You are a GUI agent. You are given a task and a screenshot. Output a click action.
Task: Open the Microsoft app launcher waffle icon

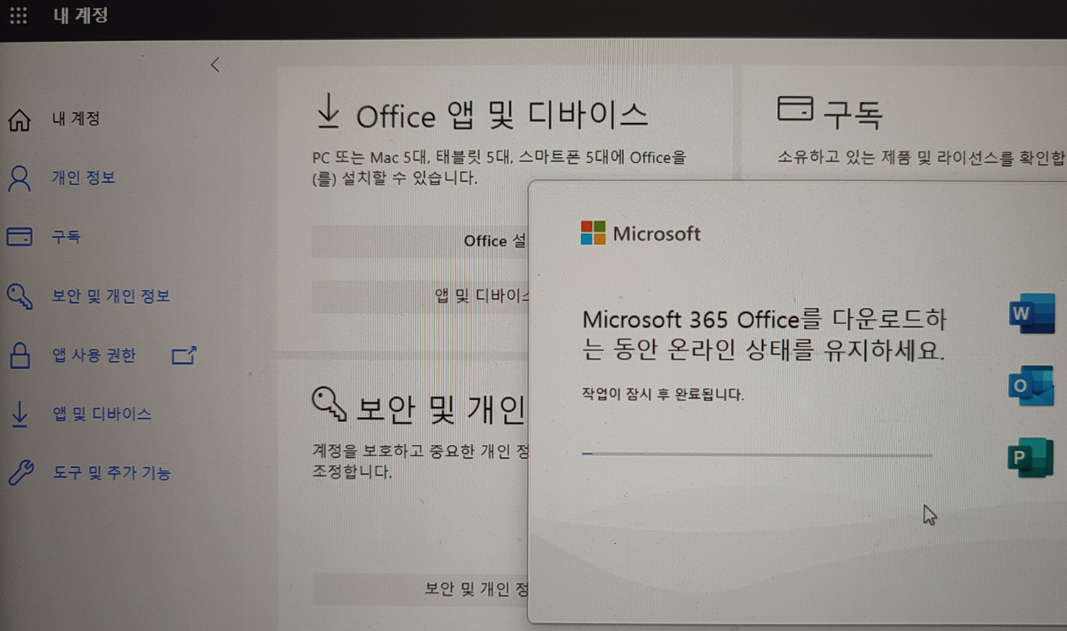tap(18, 16)
